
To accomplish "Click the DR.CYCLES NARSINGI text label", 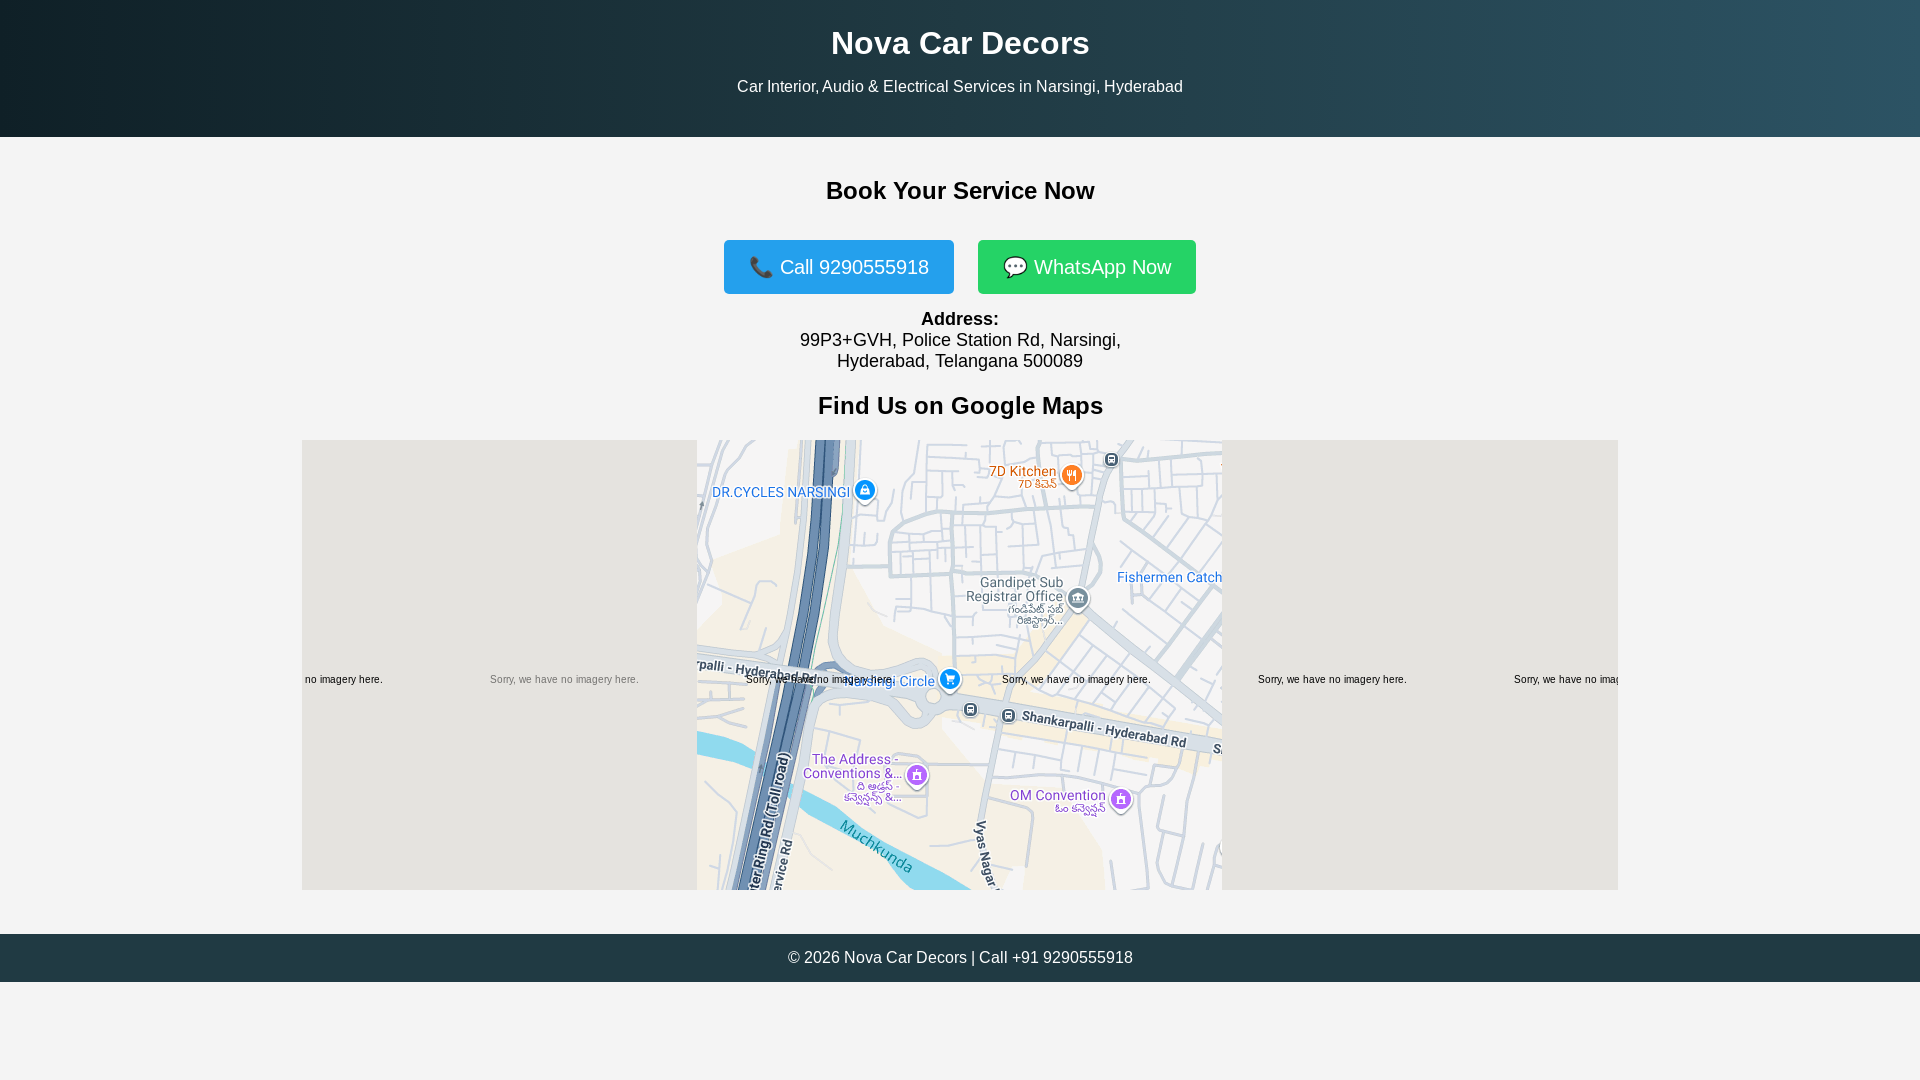I will (781, 492).
